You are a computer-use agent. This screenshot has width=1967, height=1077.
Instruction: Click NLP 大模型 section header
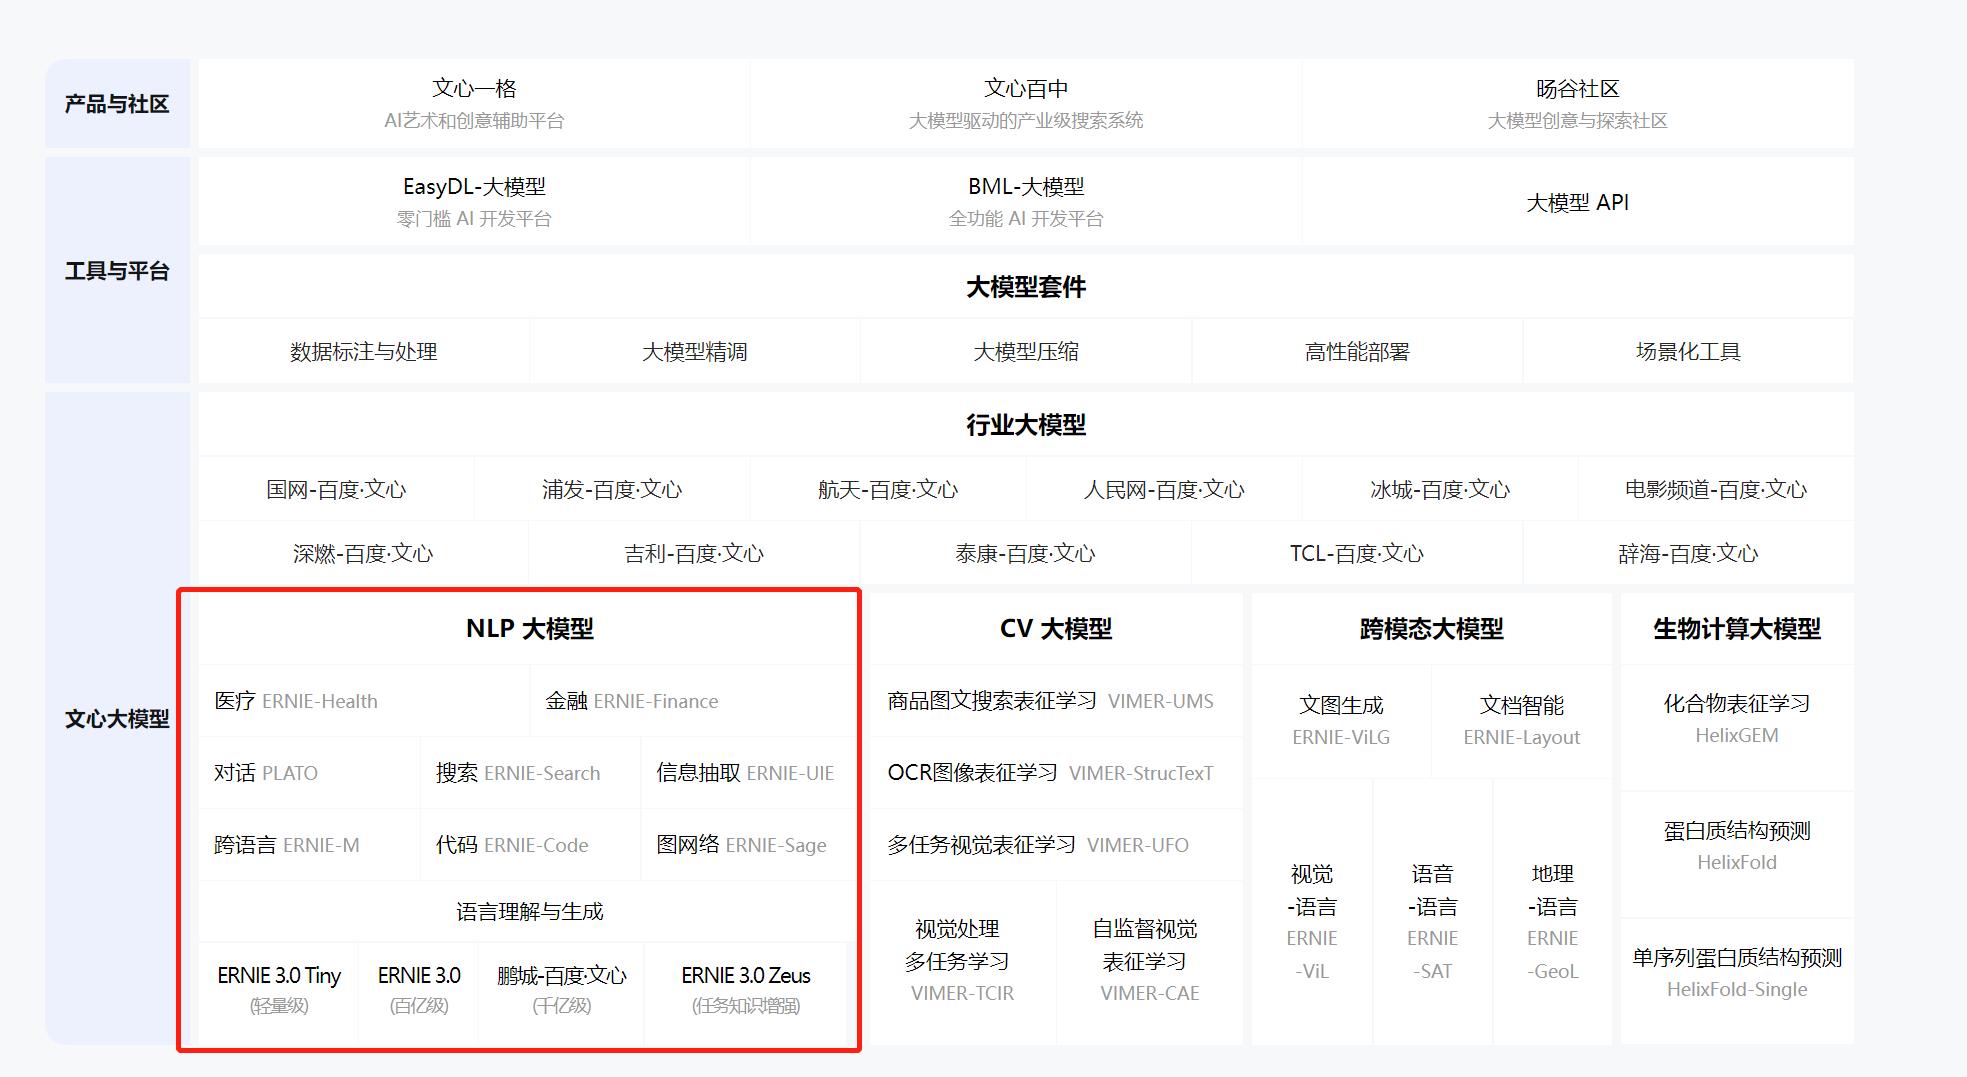click(528, 628)
